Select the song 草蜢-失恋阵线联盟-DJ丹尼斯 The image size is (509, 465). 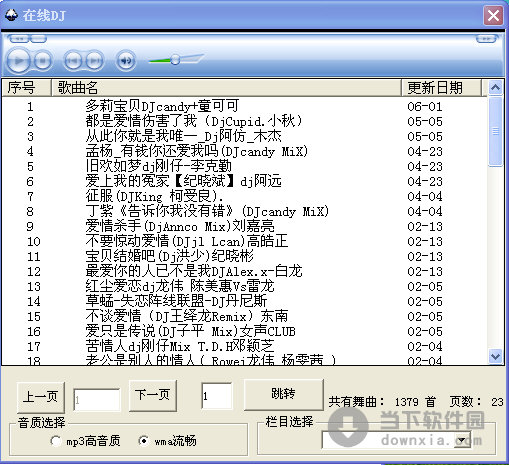(x=176, y=301)
